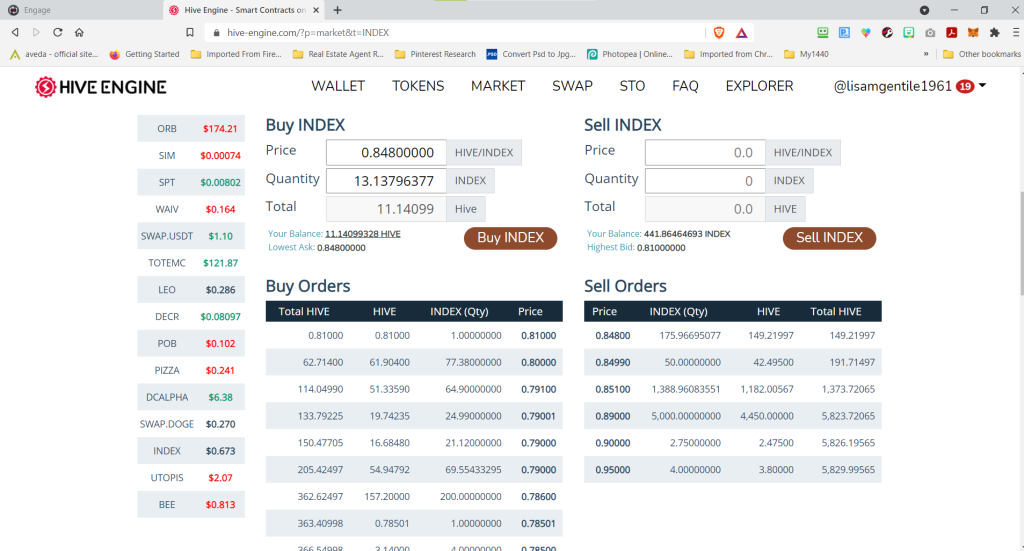This screenshot has width=1024, height=551.
Task: Open Brave Shields lion icon
Action: click(x=719, y=33)
